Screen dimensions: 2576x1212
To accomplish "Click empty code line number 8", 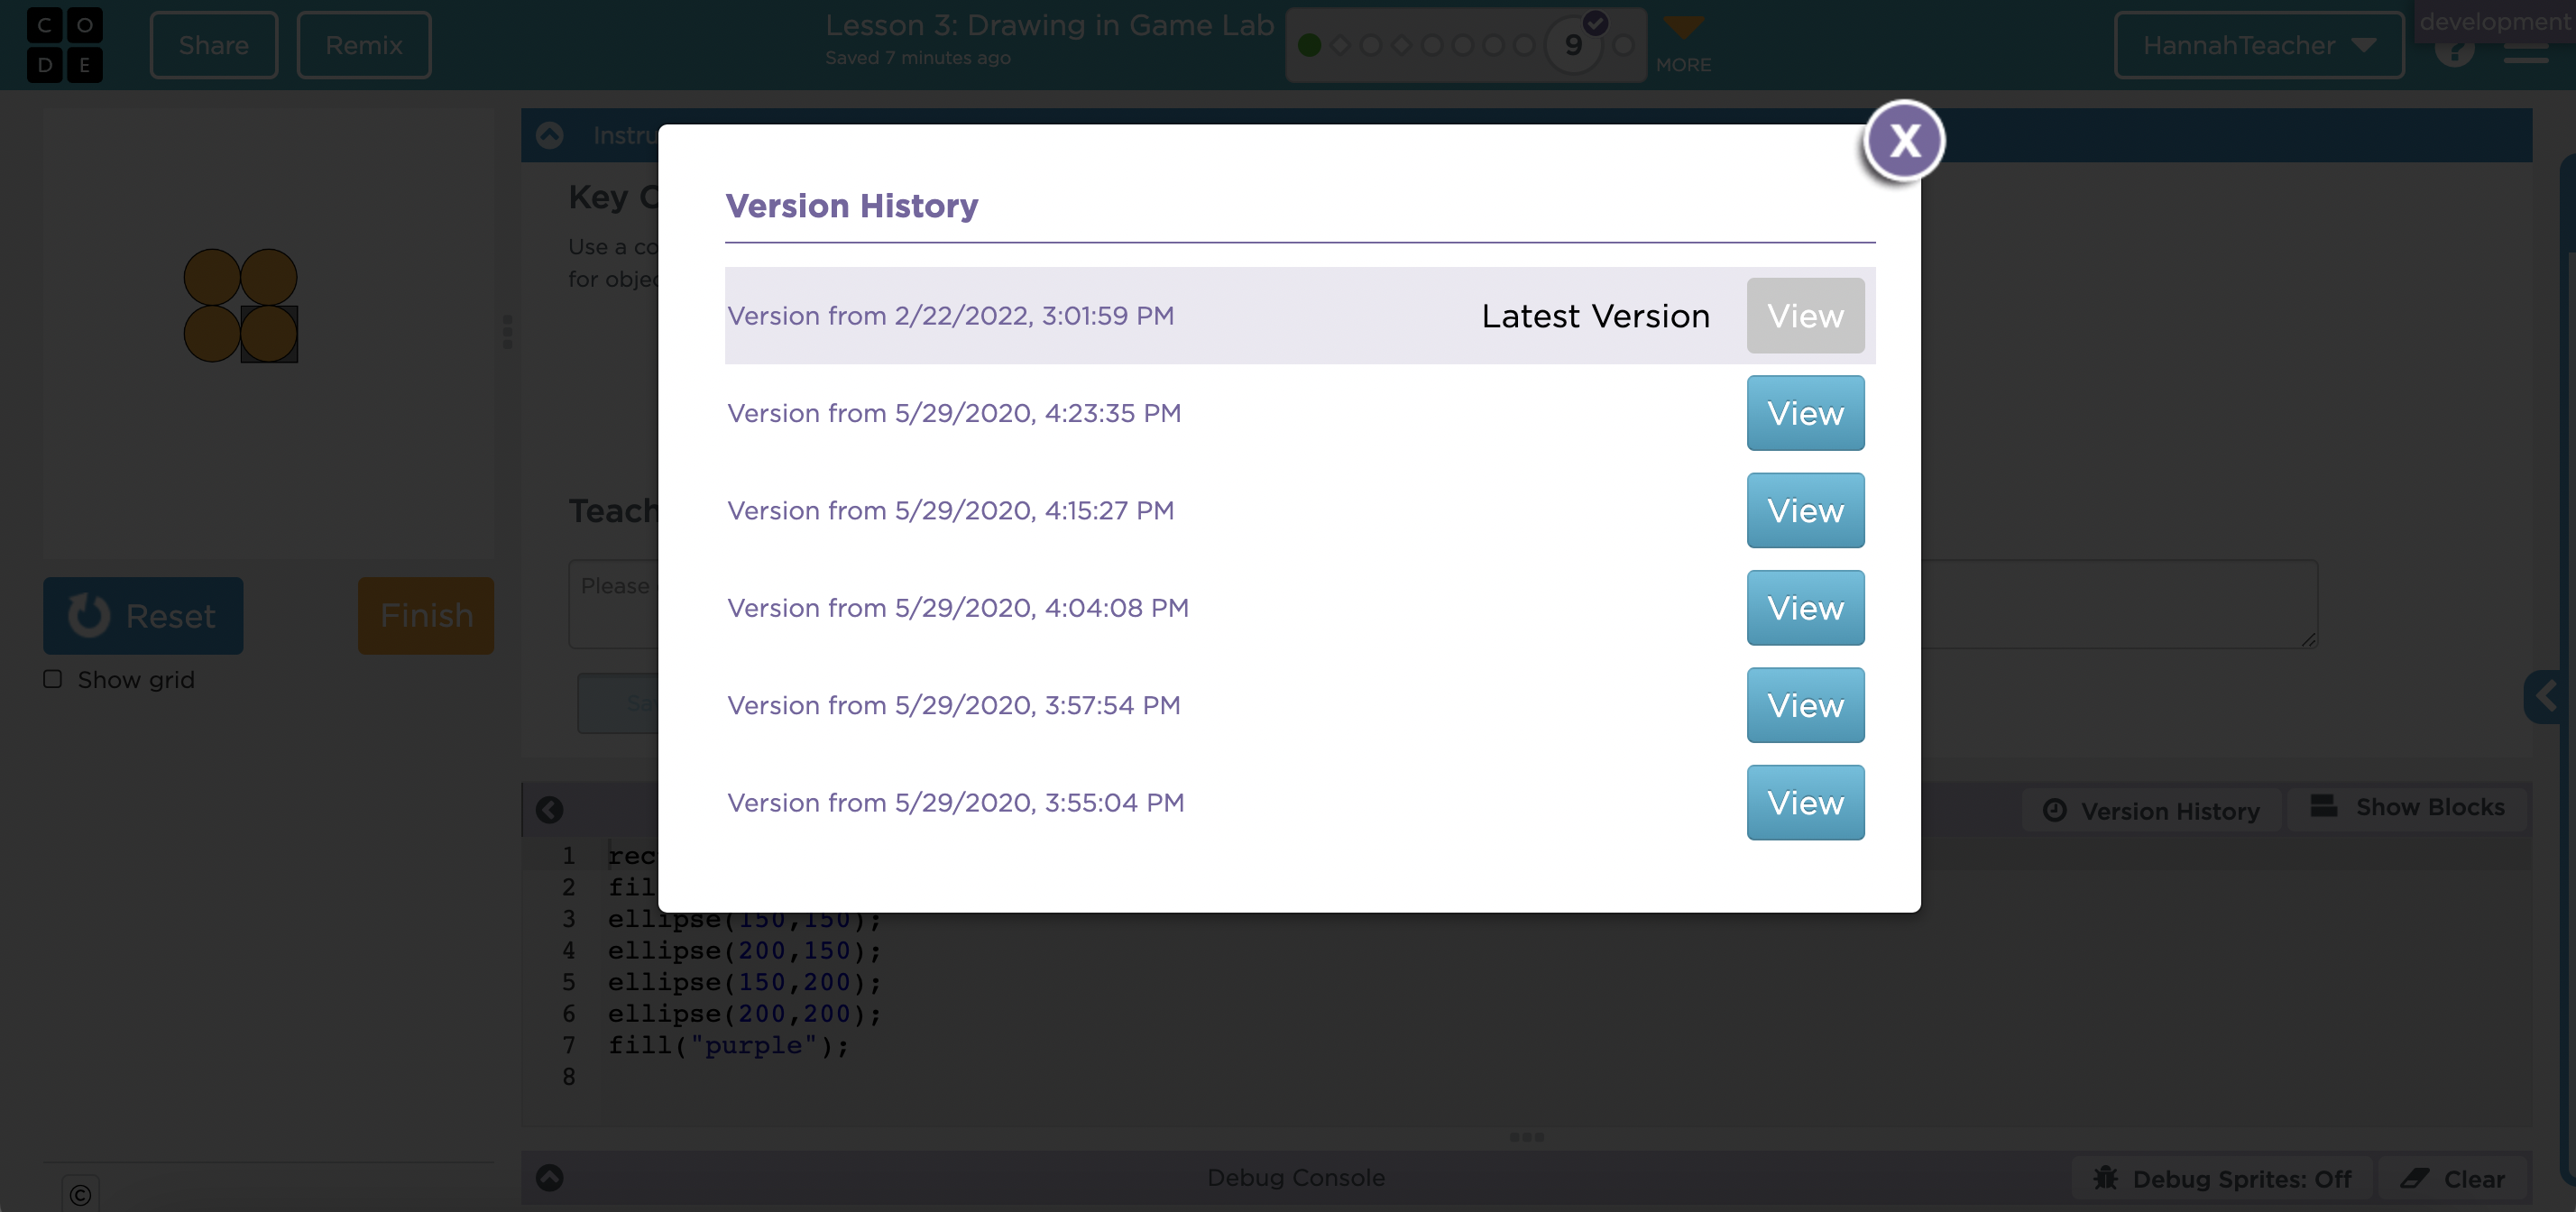I will (x=568, y=1078).
